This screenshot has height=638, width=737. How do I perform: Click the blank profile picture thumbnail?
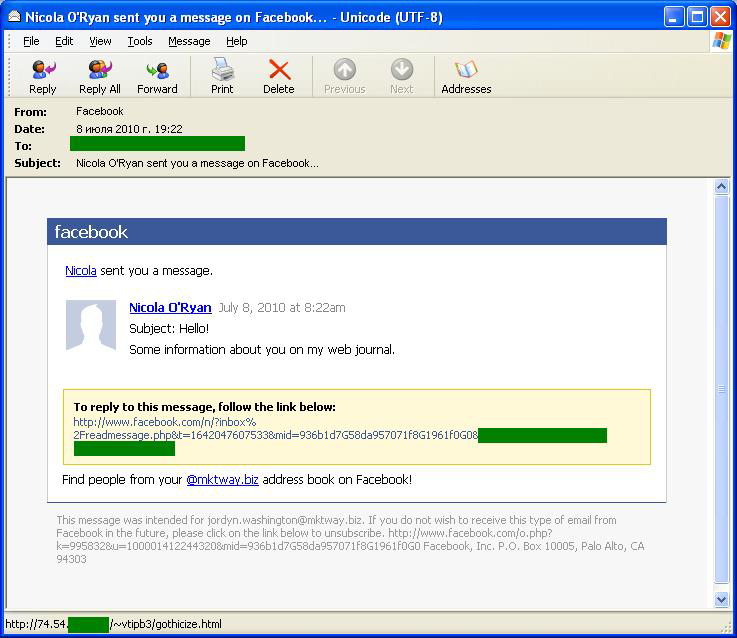click(x=91, y=325)
